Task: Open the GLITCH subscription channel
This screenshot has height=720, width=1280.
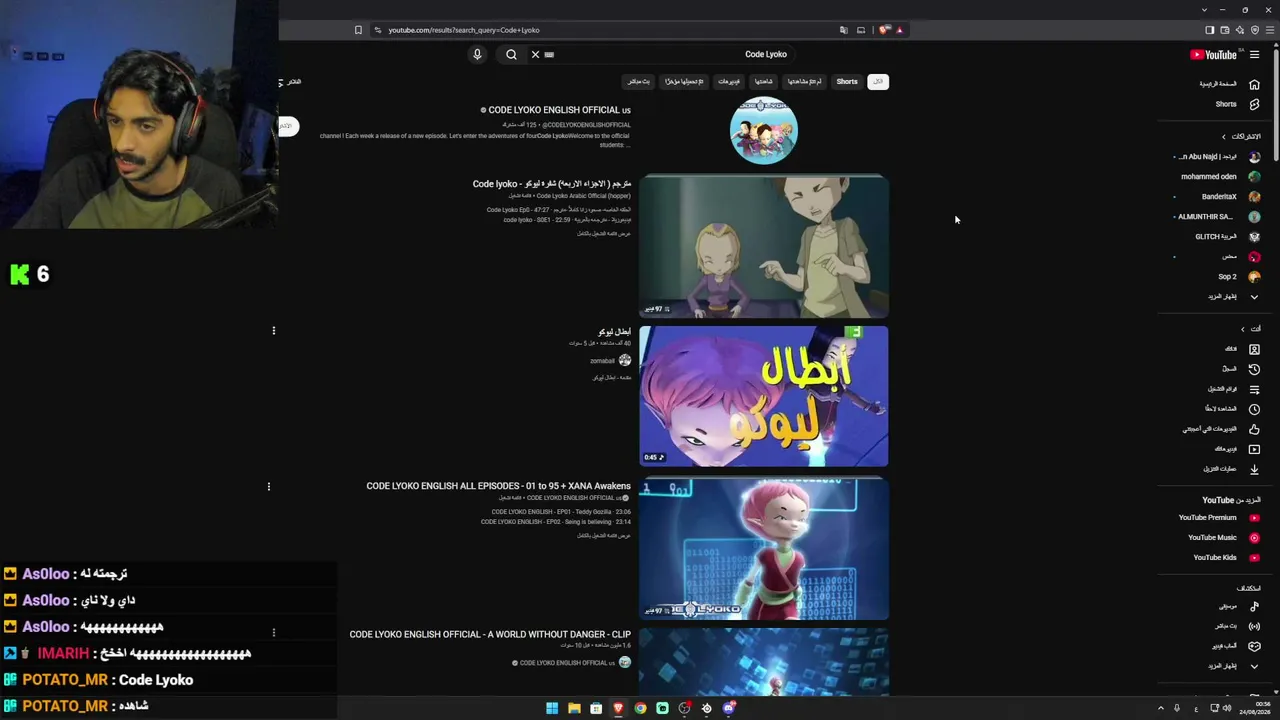Action: pos(1227,237)
